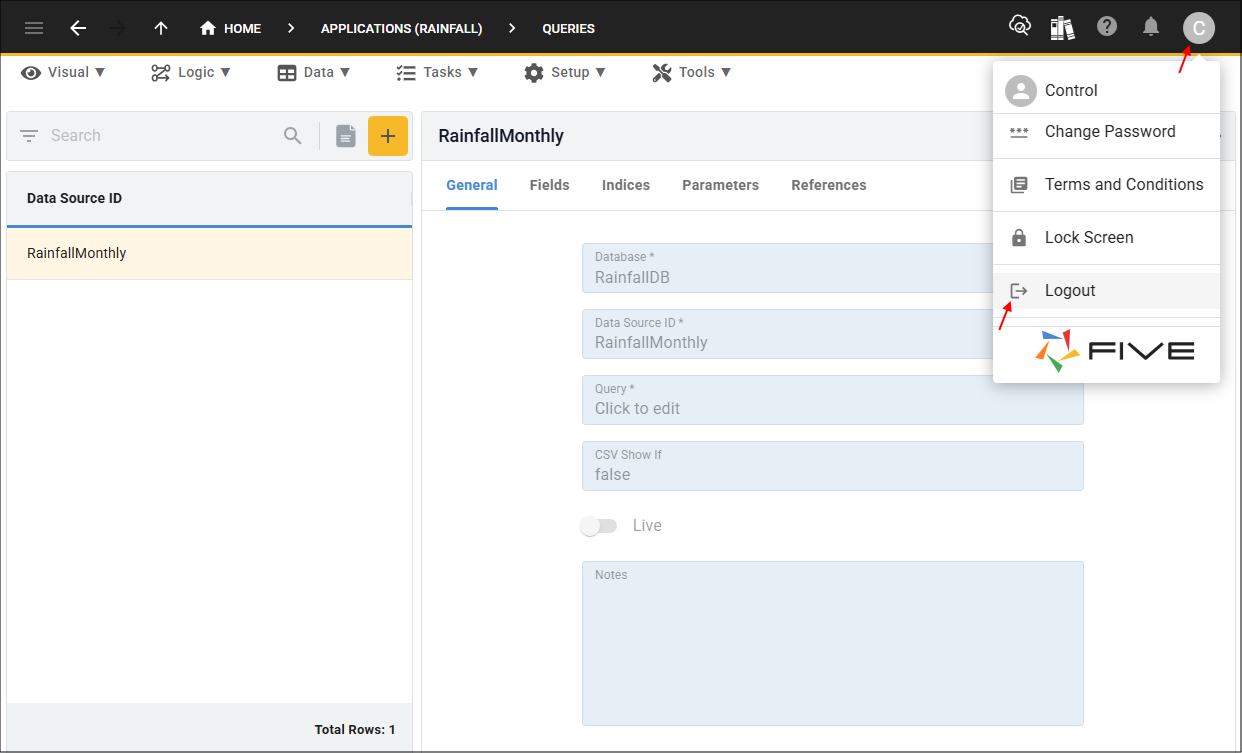1242x753 pixels.
Task: Open the hamburger navigation menu
Action: click(34, 28)
